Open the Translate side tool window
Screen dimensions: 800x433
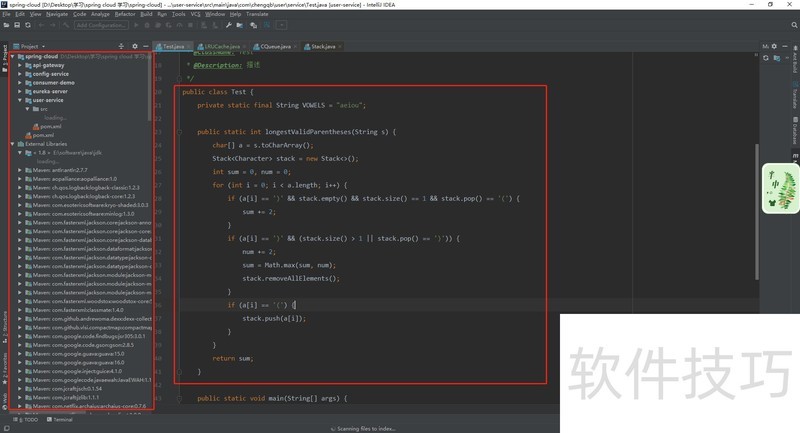(x=795, y=95)
